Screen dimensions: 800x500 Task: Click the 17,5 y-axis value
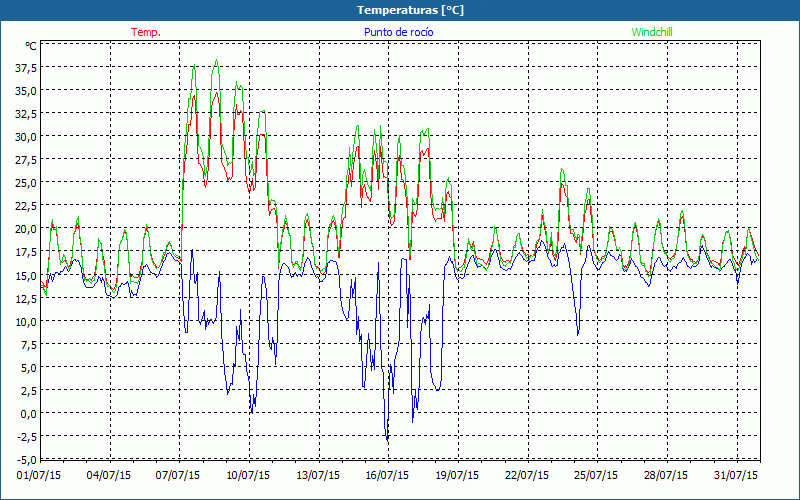point(26,252)
